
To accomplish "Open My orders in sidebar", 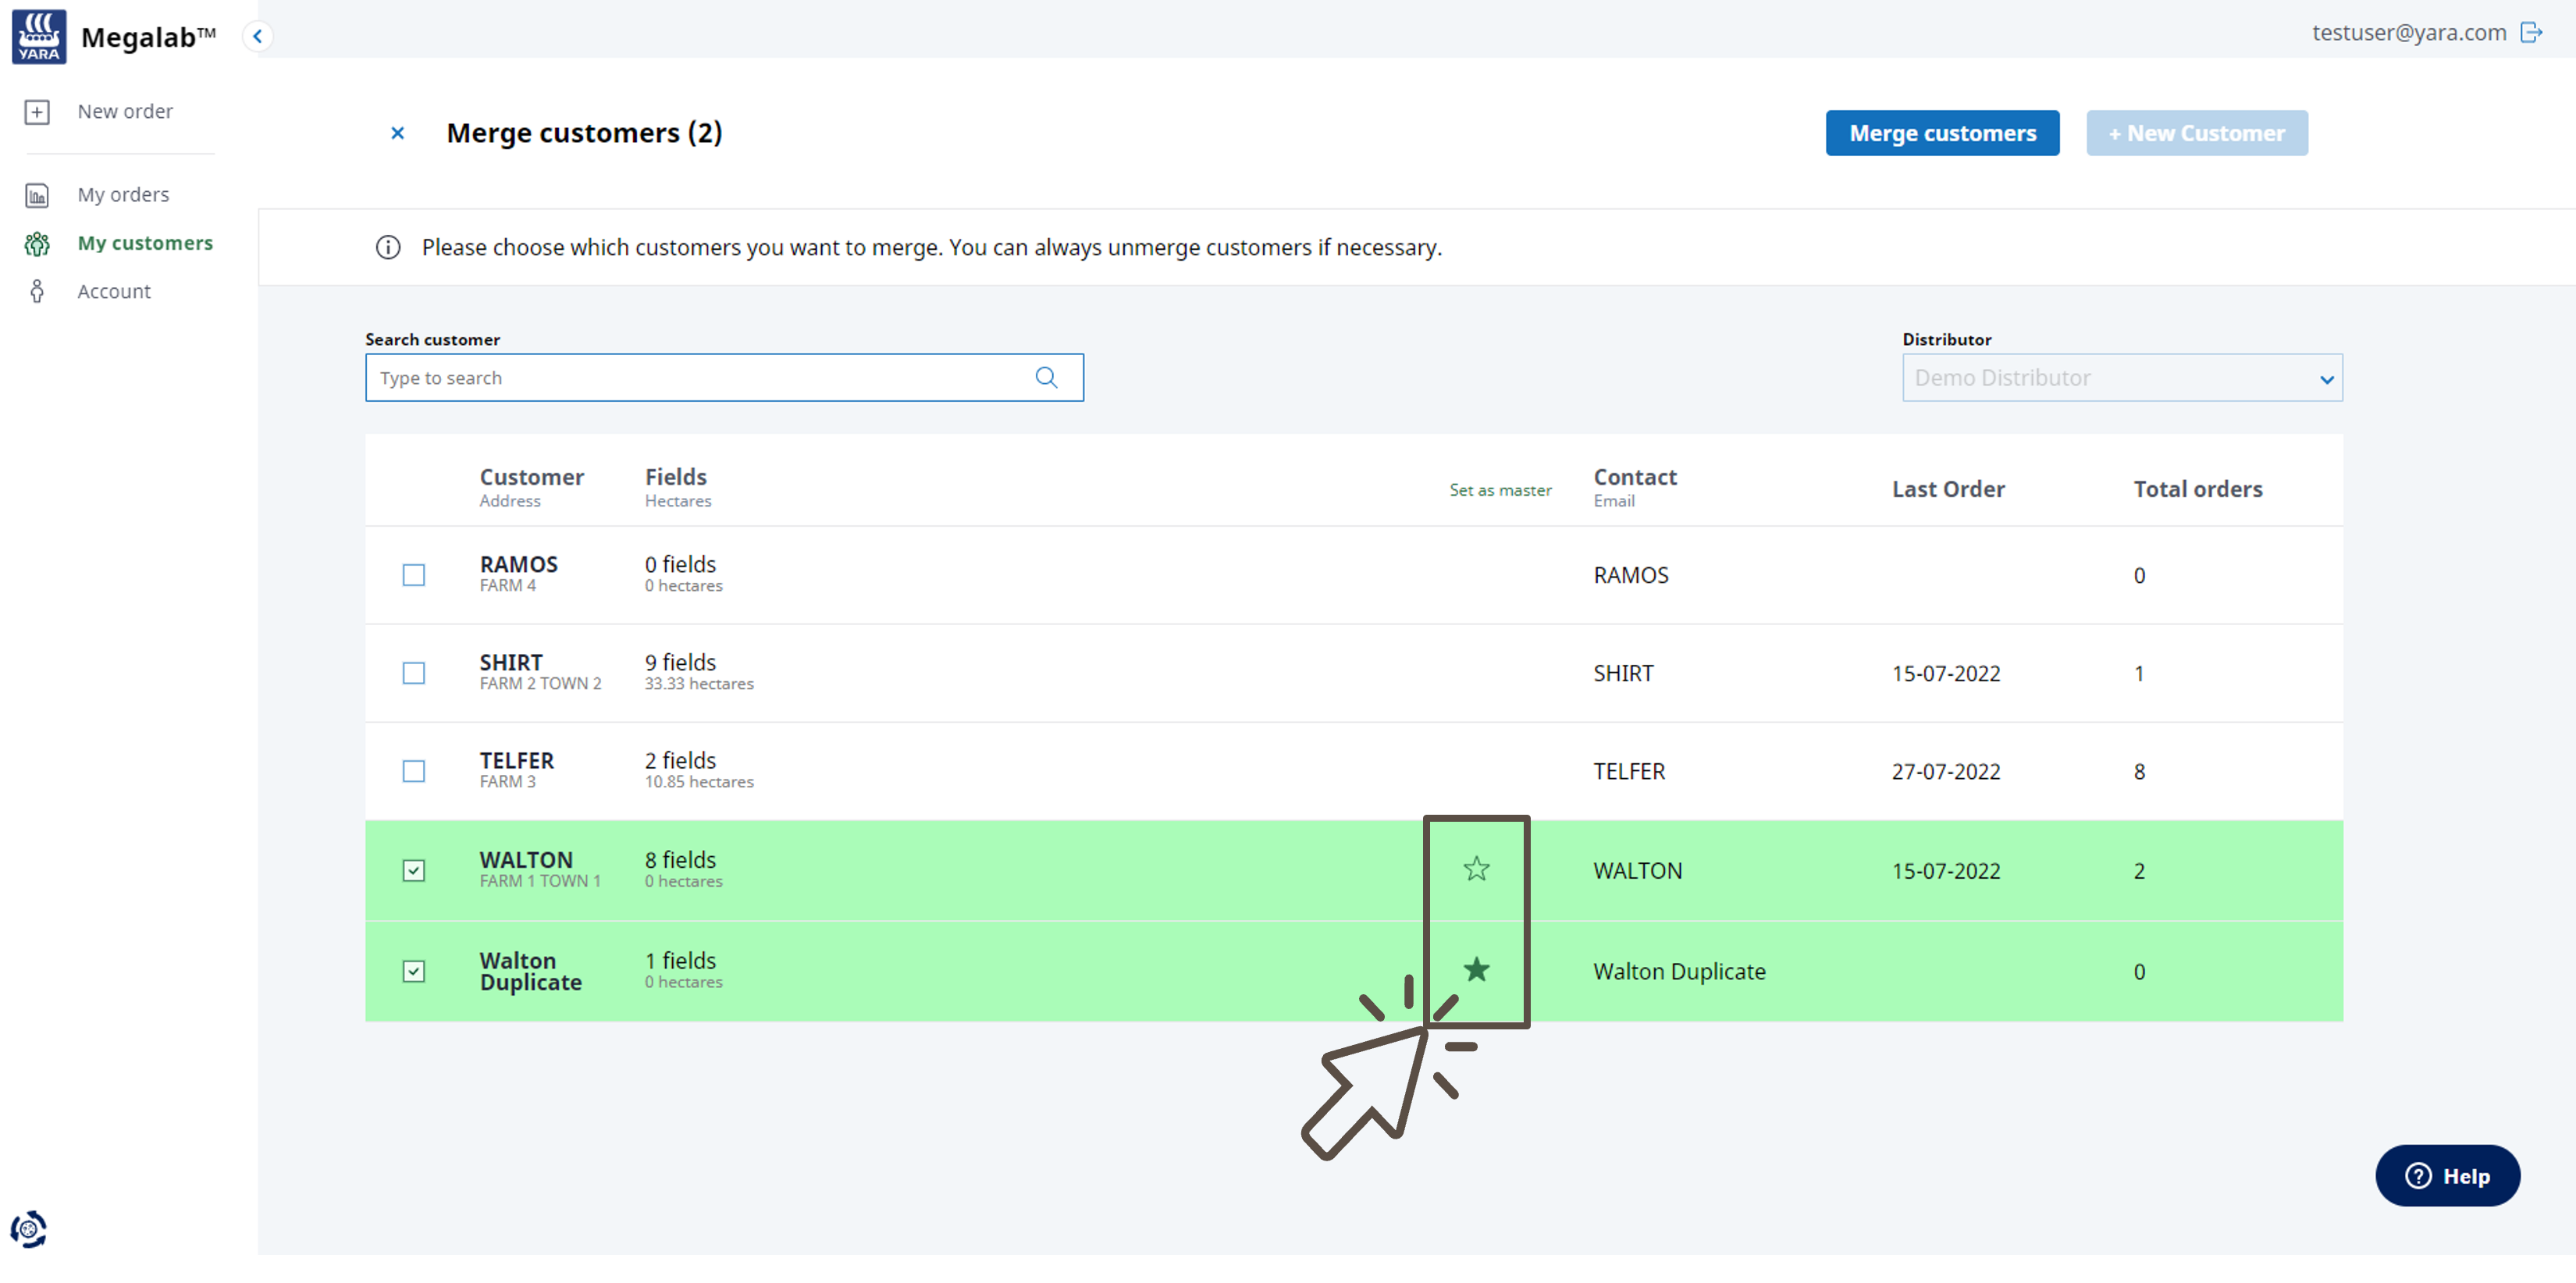I will [123, 195].
